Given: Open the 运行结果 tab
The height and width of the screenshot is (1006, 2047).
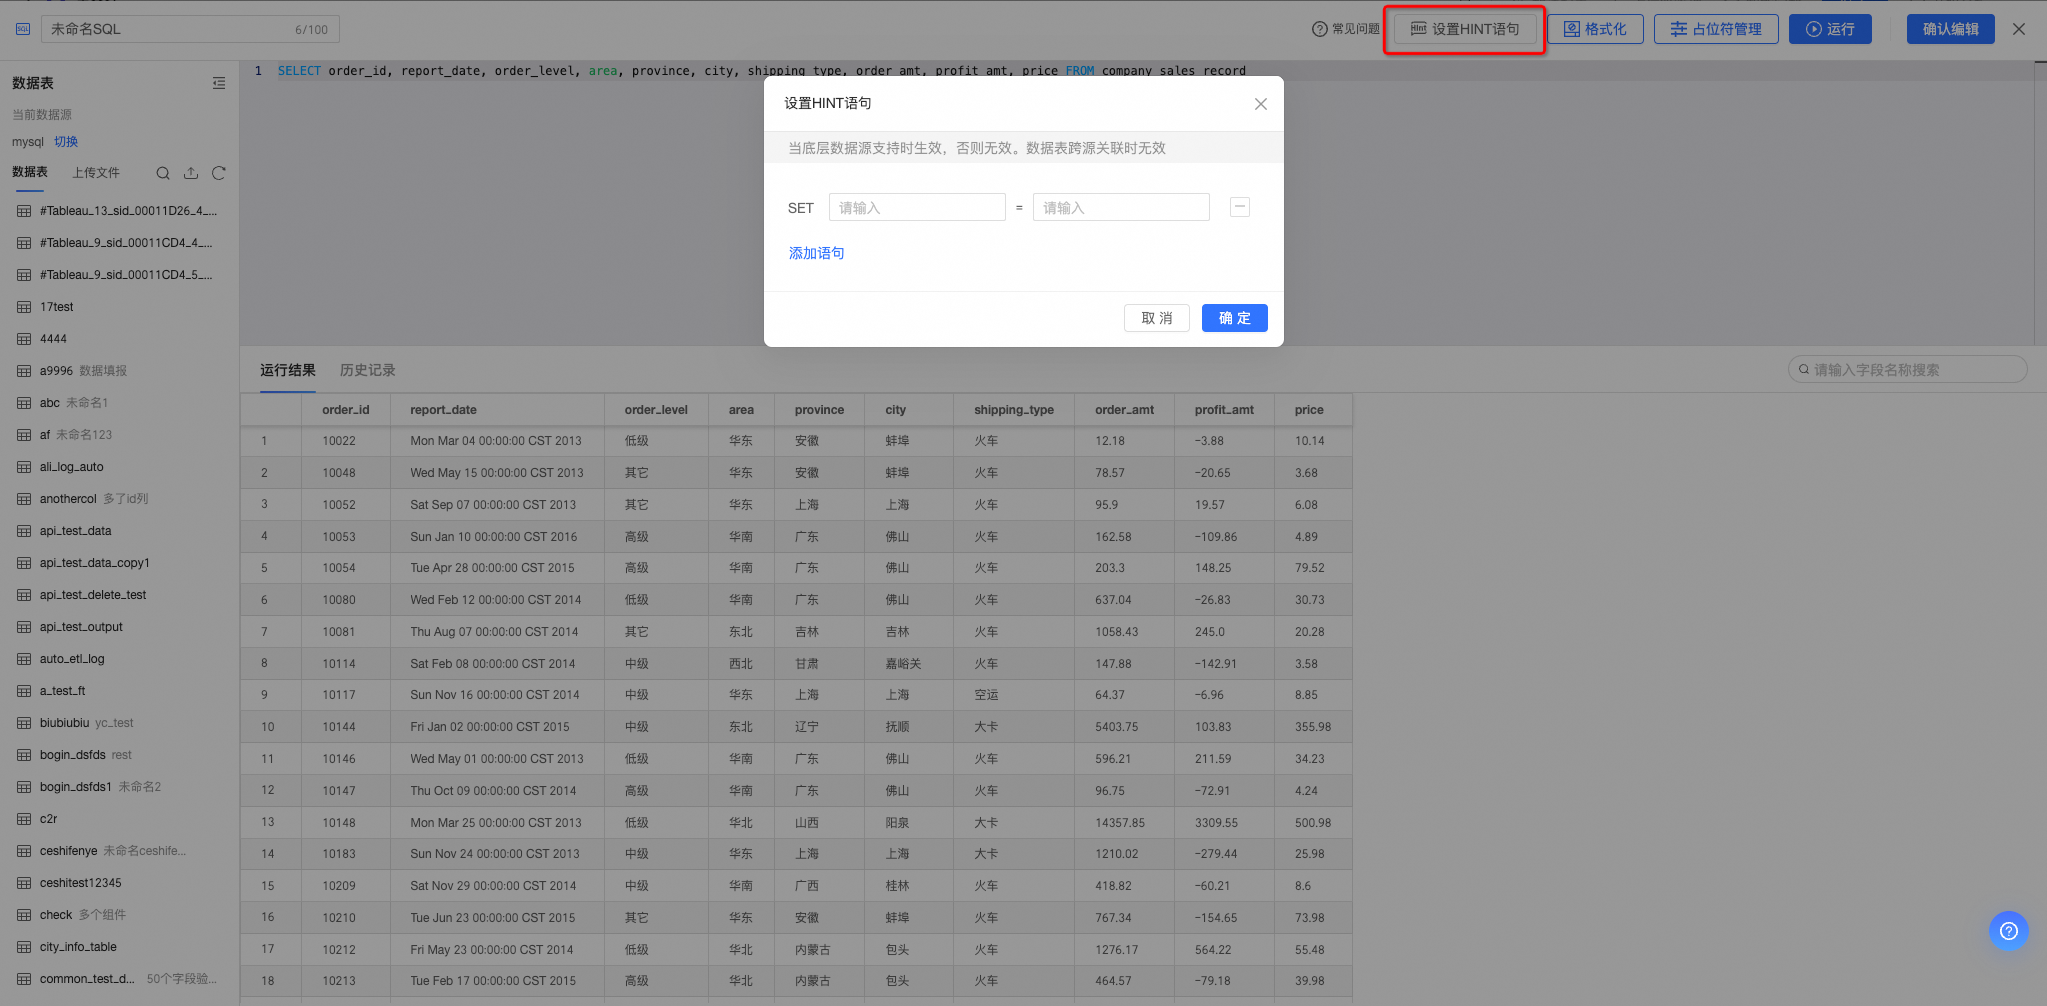Looking at the screenshot, I should click(x=288, y=370).
